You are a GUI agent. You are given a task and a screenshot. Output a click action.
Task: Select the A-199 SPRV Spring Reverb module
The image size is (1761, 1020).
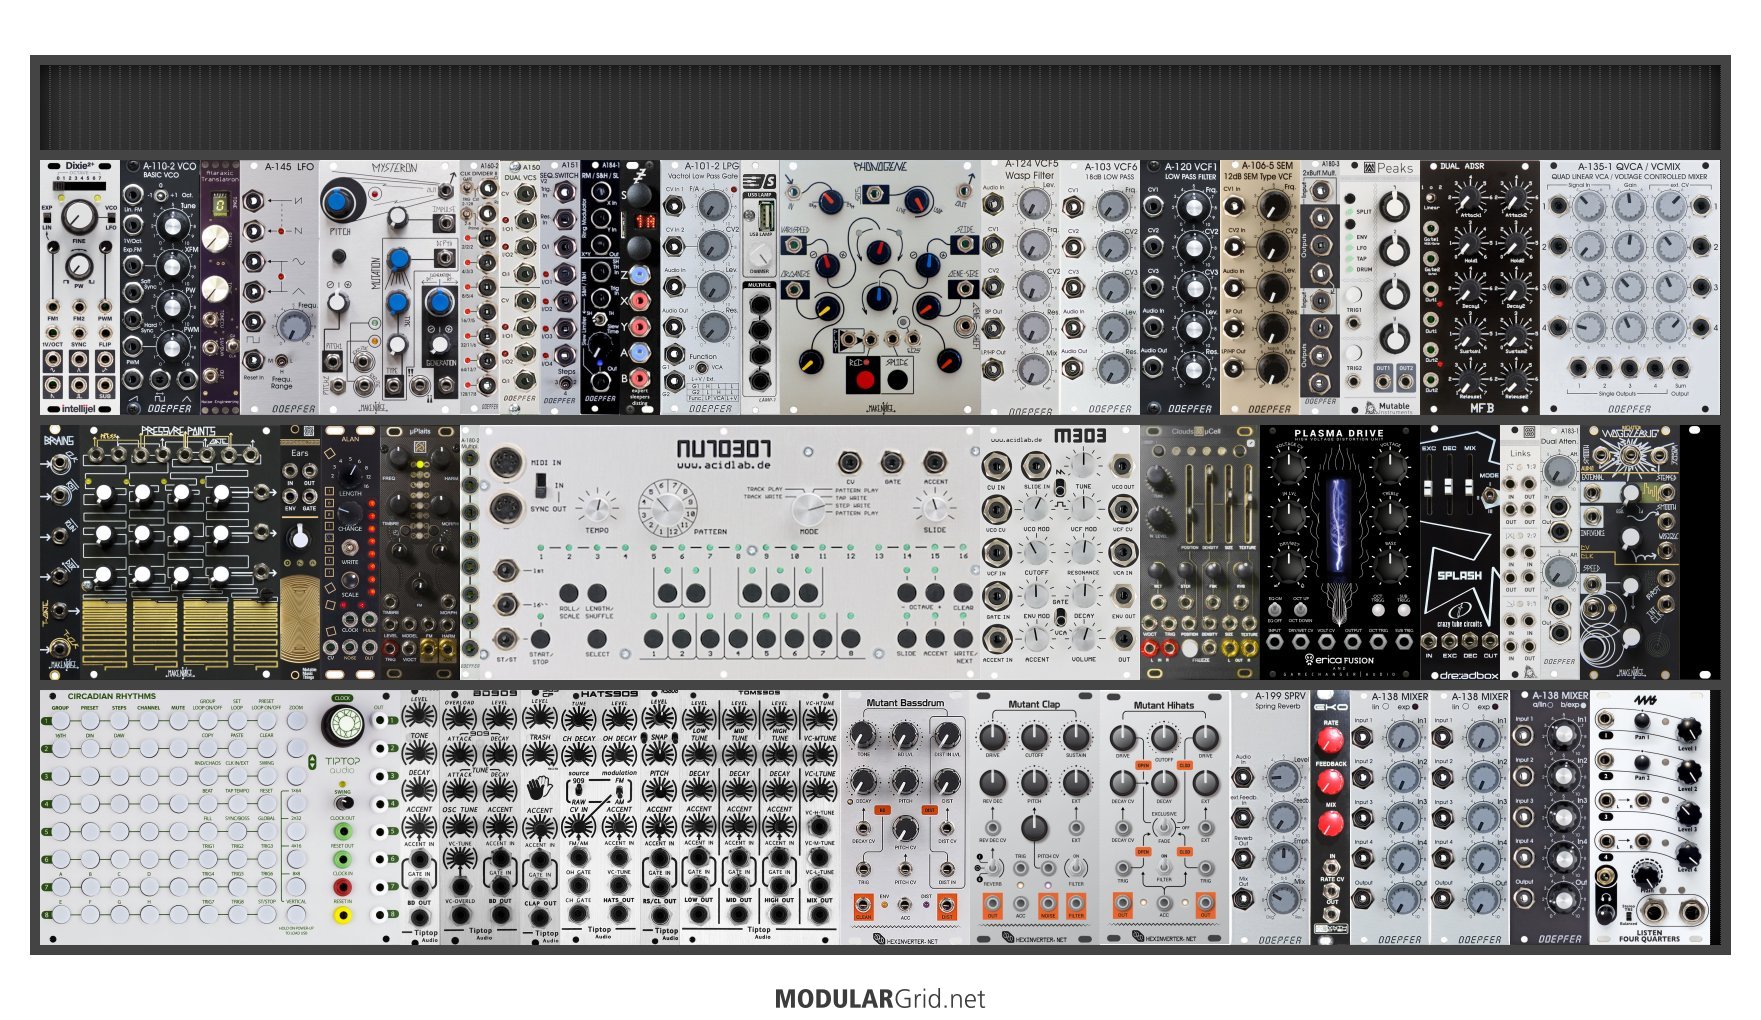point(1270,817)
